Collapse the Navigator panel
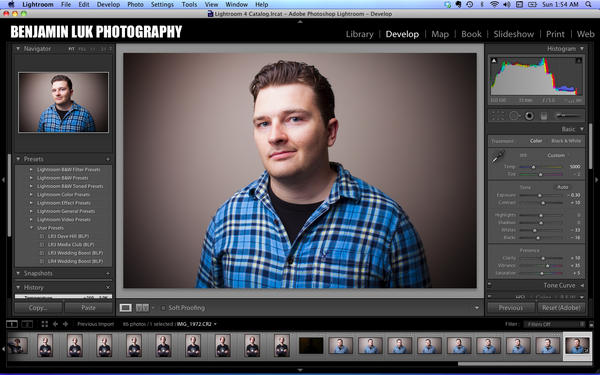The image size is (600, 375). tap(18, 49)
